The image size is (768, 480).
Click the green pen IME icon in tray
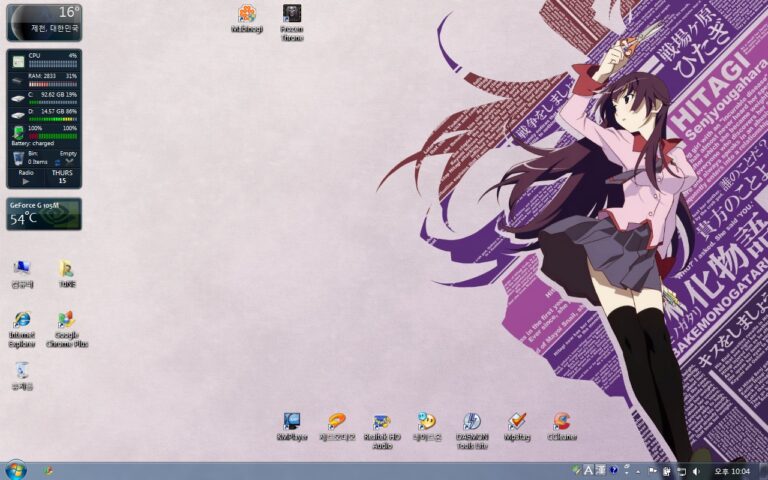(576, 471)
